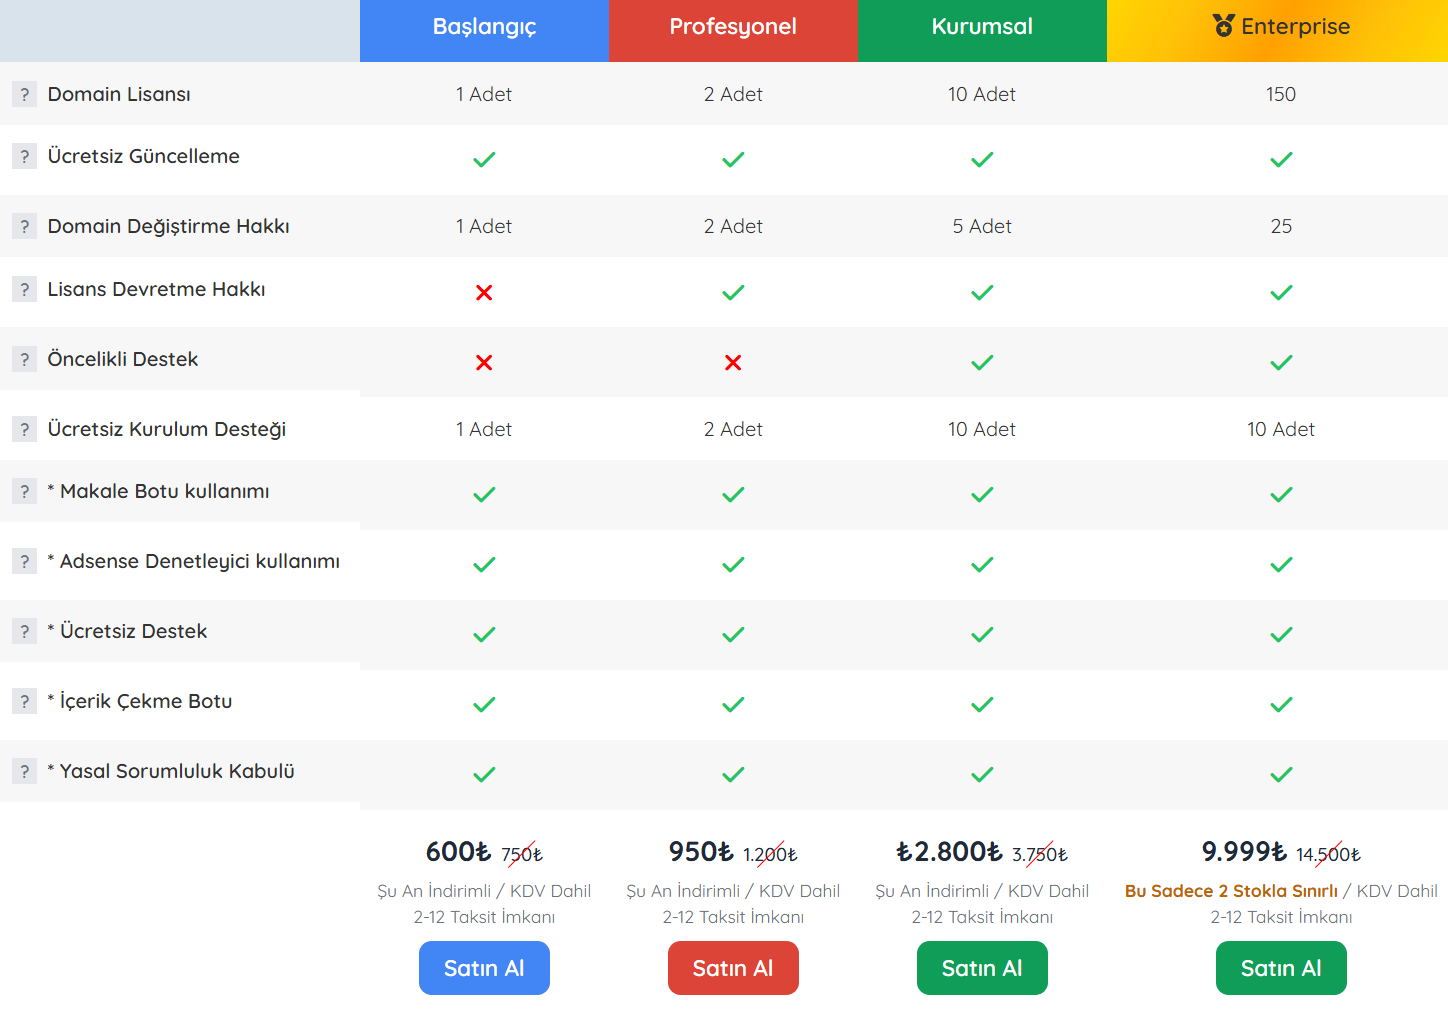The image size is (1448, 1030).
Task: Click checkmark for Başlangıç İçerik Çekme Botu
Action: click(484, 704)
